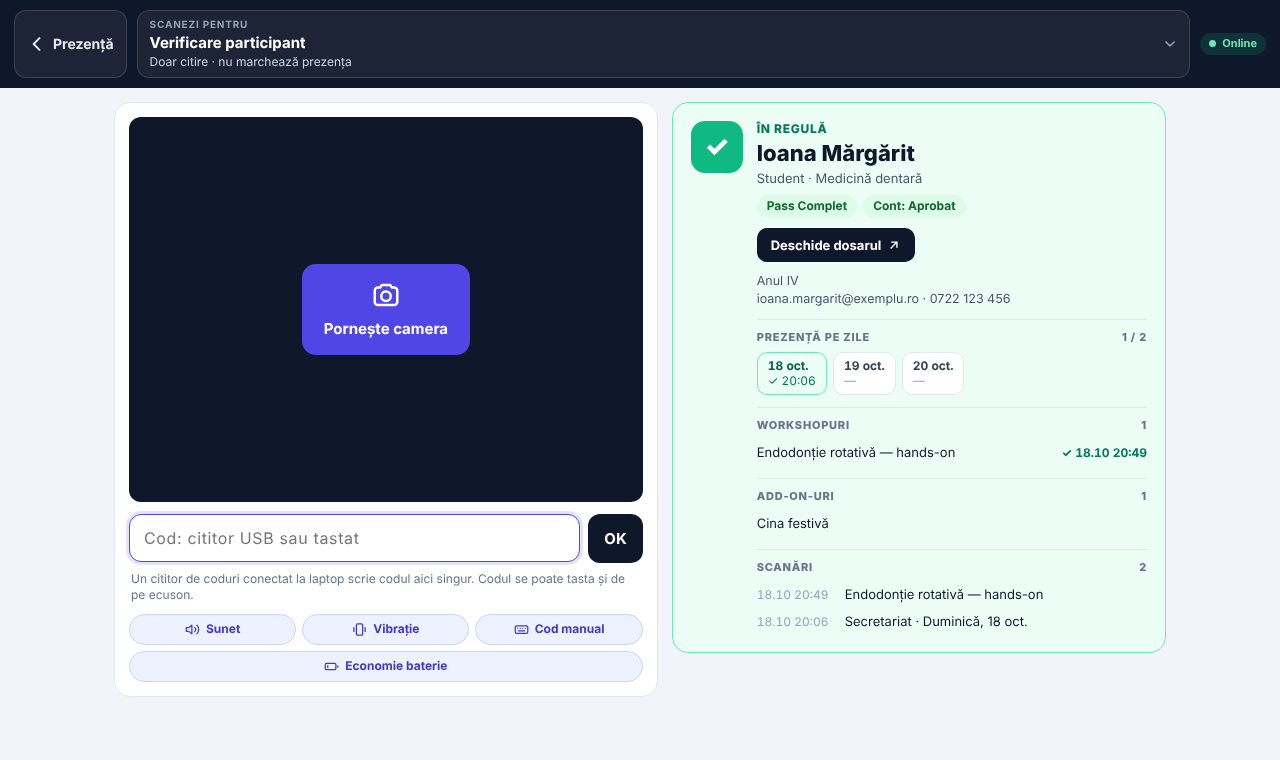Click the Cina festivă add-on entry
1280x760 pixels.
[x=793, y=523]
